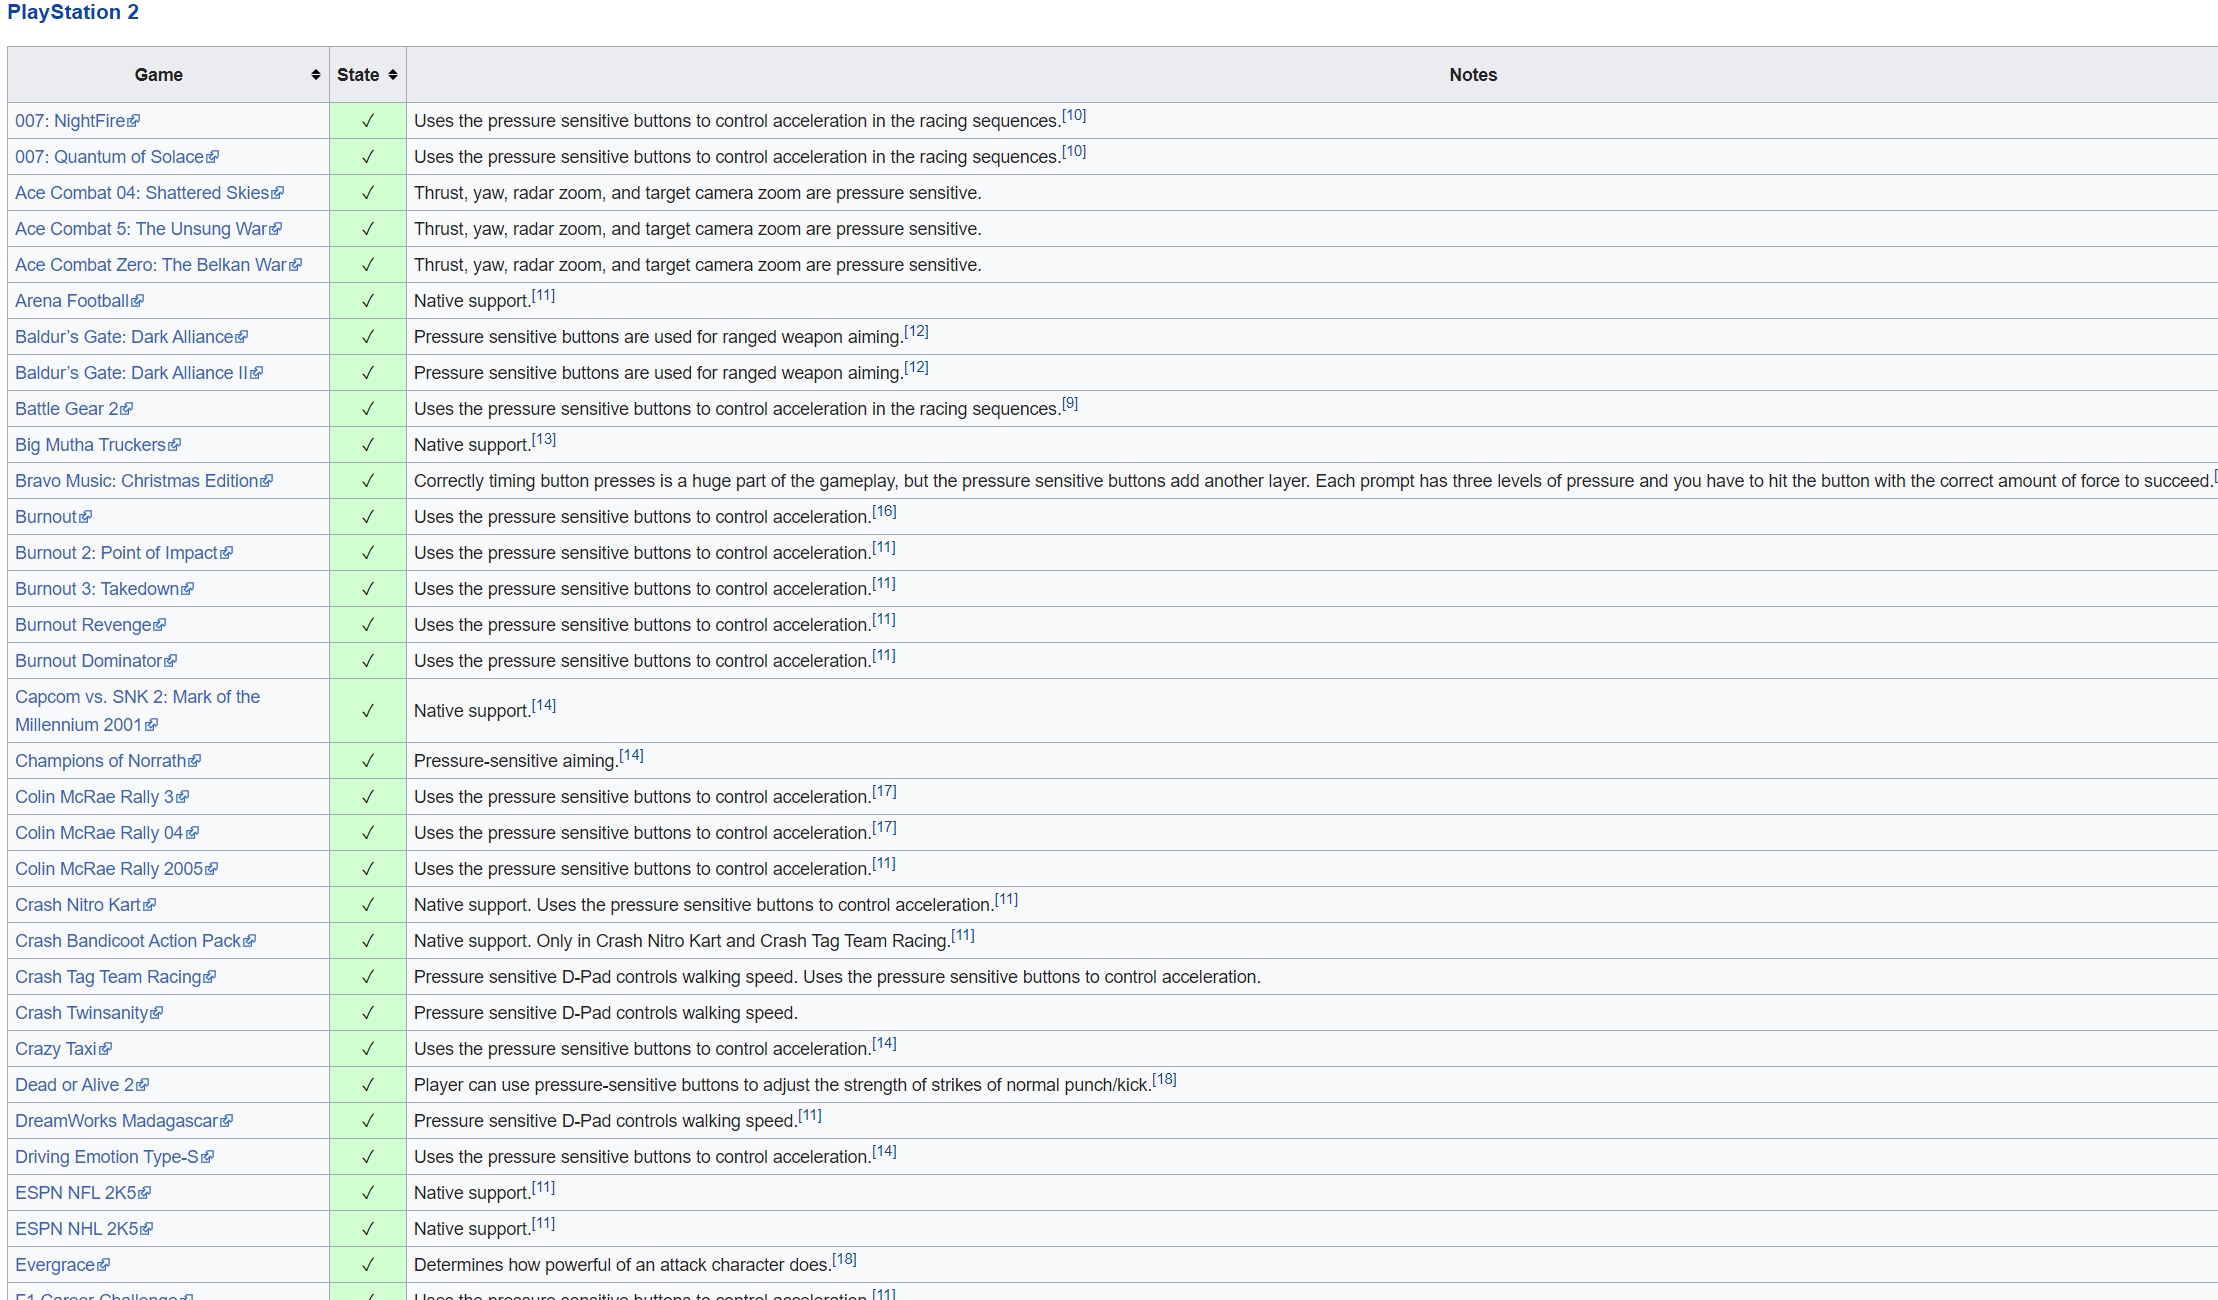Follow reference [16] in Burnout row
Viewport: 2218px width, 1300px height.
point(884,512)
